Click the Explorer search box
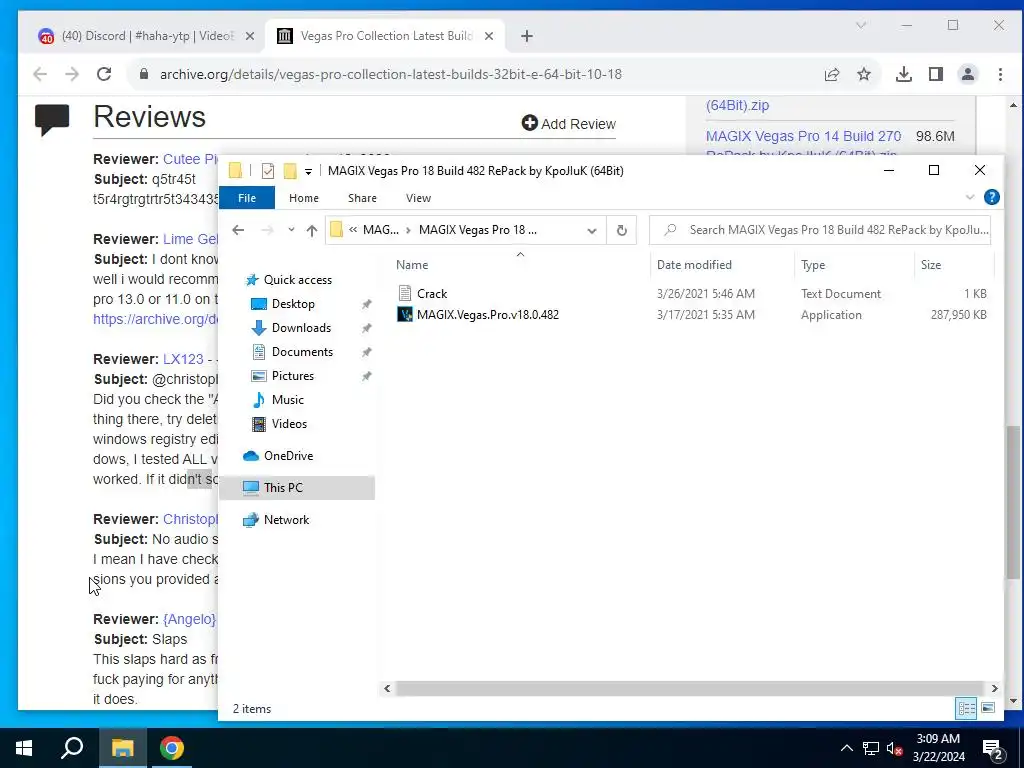This screenshot has width=1024, height=768. [x=820, y=230]
